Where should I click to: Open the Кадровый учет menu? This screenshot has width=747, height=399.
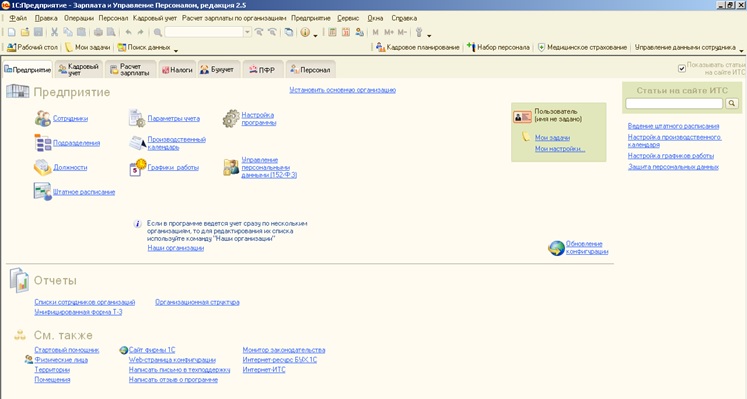click(155, 18)
